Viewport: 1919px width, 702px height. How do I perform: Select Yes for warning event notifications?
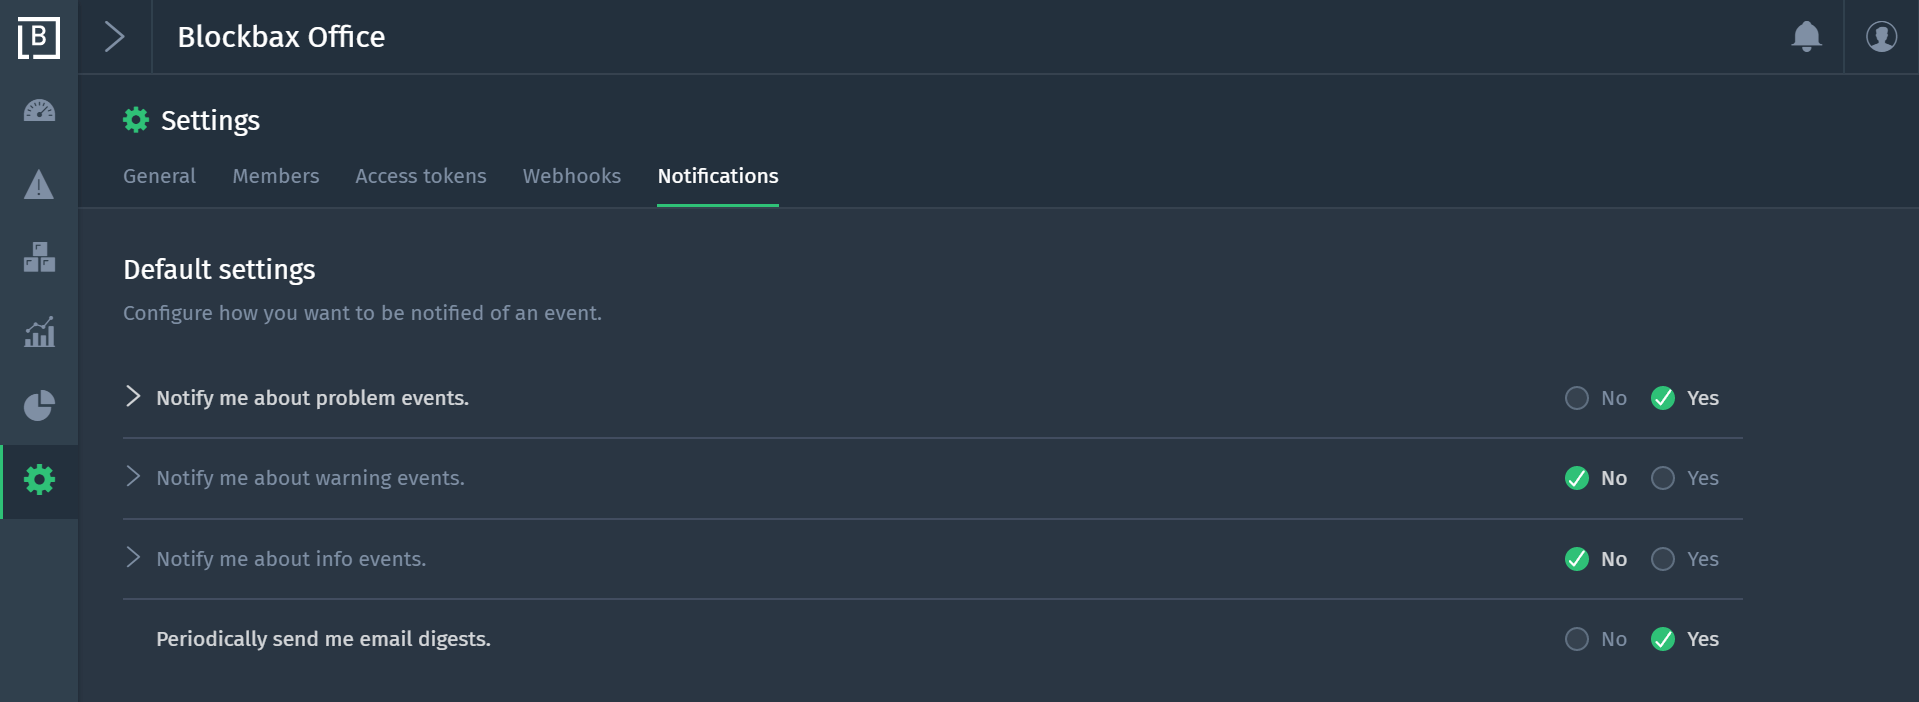pyautogui.click(x=1685, y=478)
